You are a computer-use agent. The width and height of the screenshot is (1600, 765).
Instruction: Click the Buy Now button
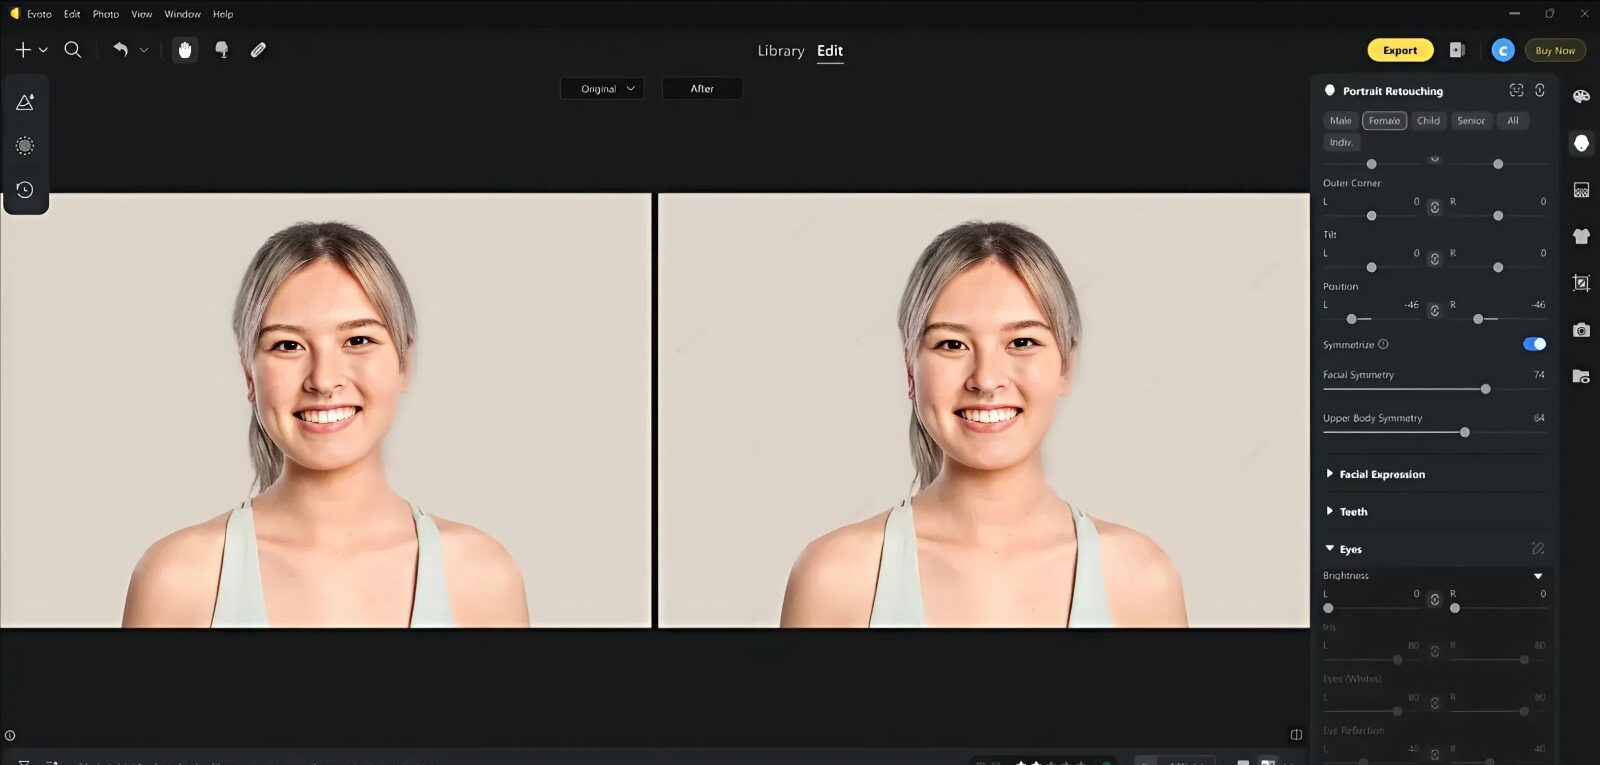coord(1555,50)
